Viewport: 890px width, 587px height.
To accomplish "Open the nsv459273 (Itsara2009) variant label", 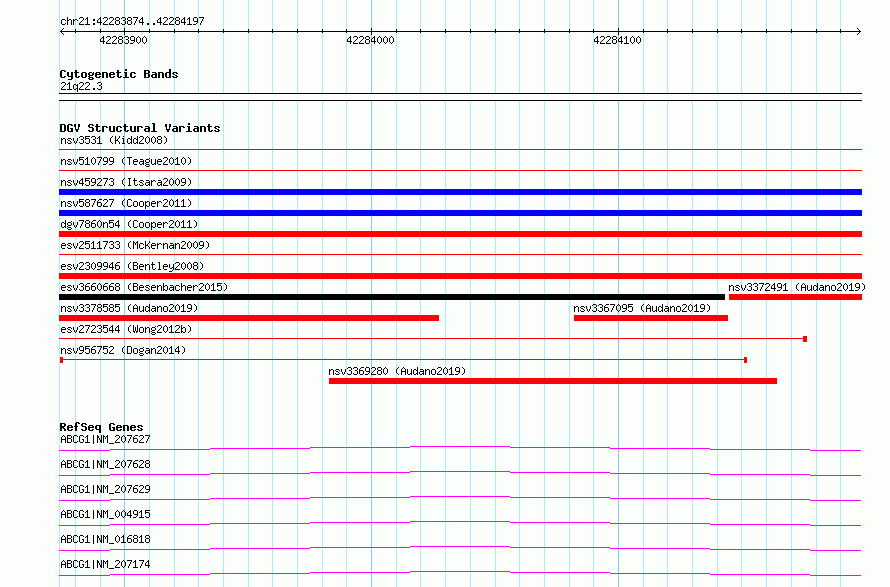I will point(126,182).
